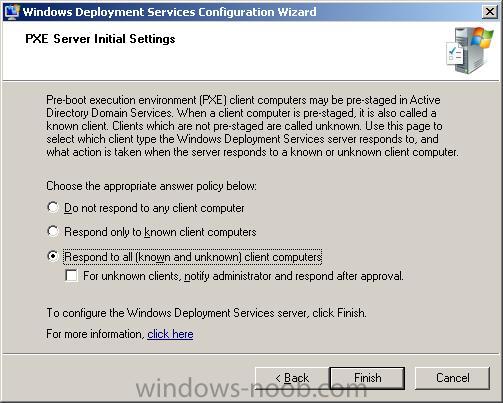Cancel the configuration wizard
This screenshot has width=503, height=403.
(x=453, y=378)
